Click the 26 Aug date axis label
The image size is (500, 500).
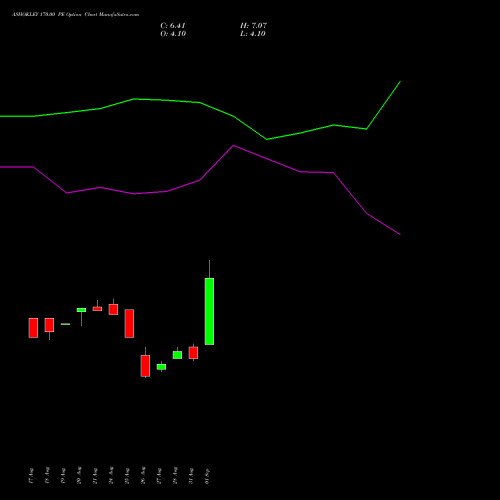(x=143, y=475)
